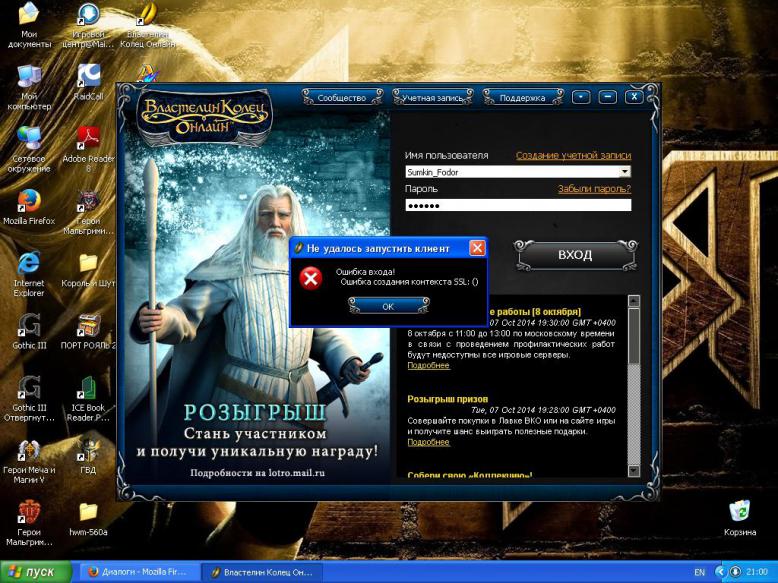Click OK in the error dialog
Image resolution: width=778 pixels, height=583 pixels.
(388, 306)
